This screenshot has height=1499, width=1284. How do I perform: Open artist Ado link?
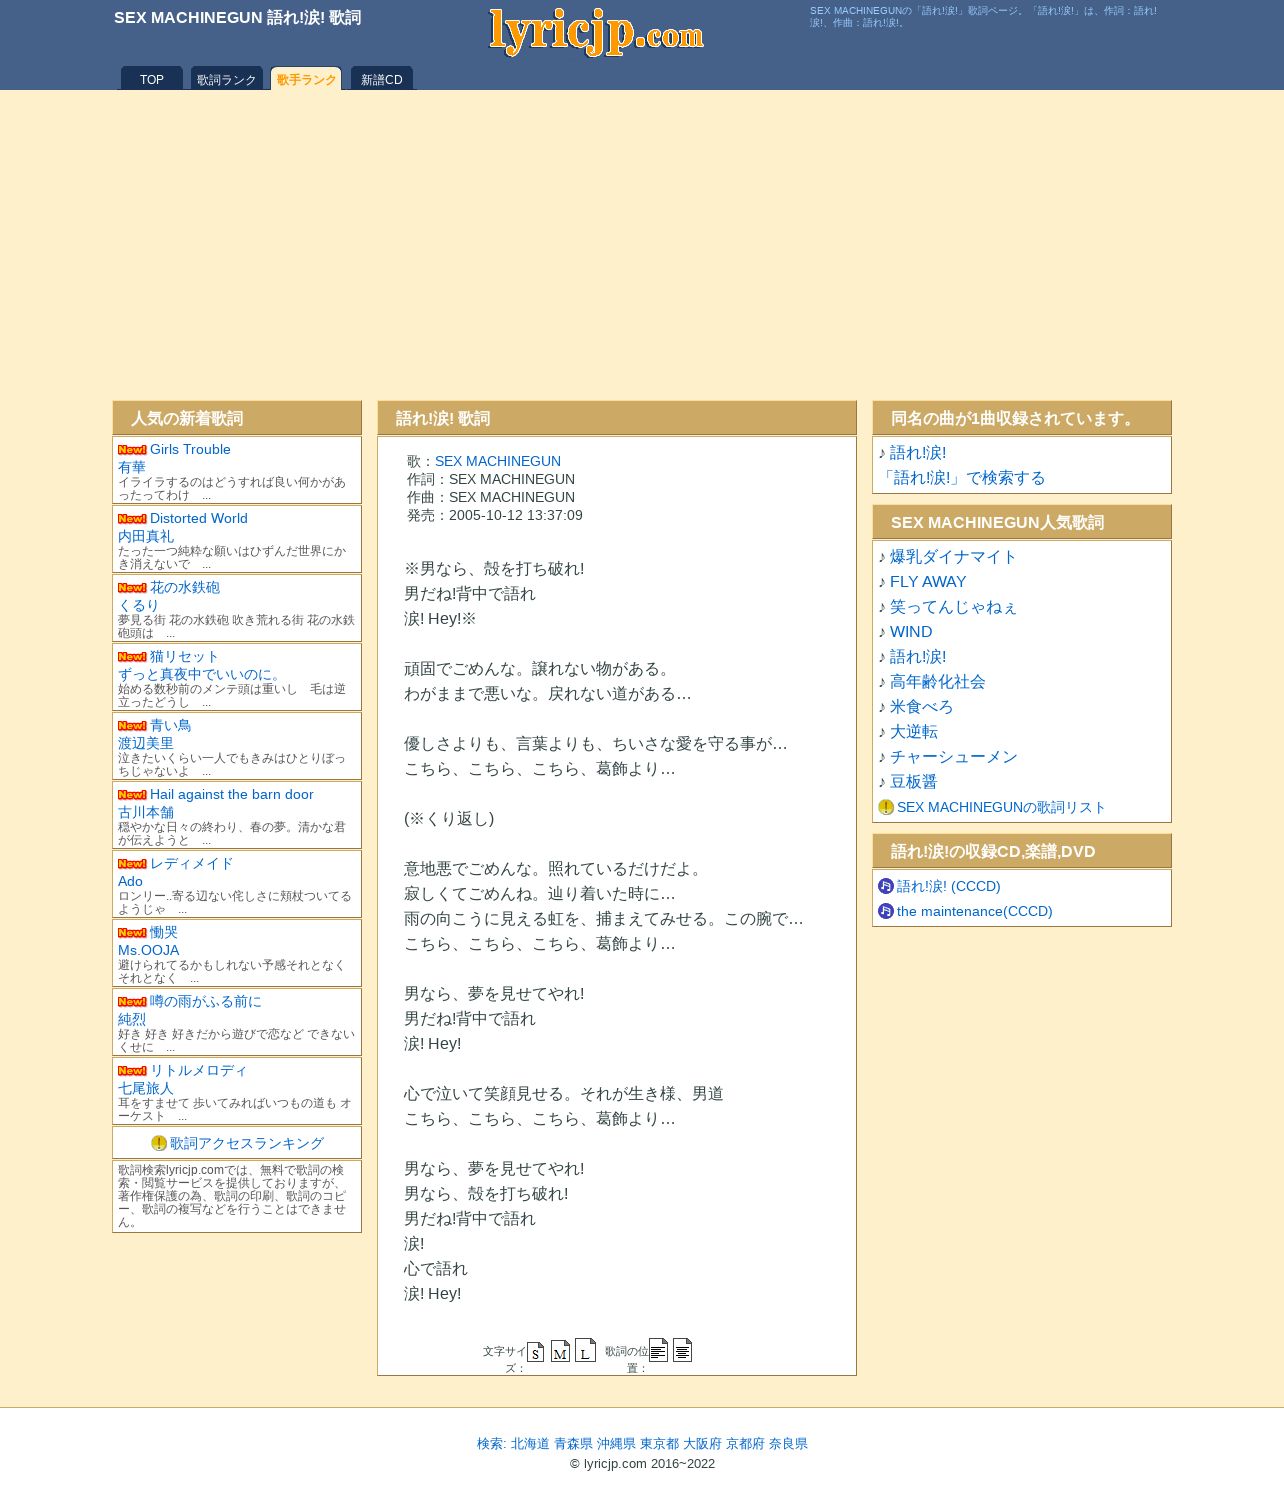[x=130, y=881]
